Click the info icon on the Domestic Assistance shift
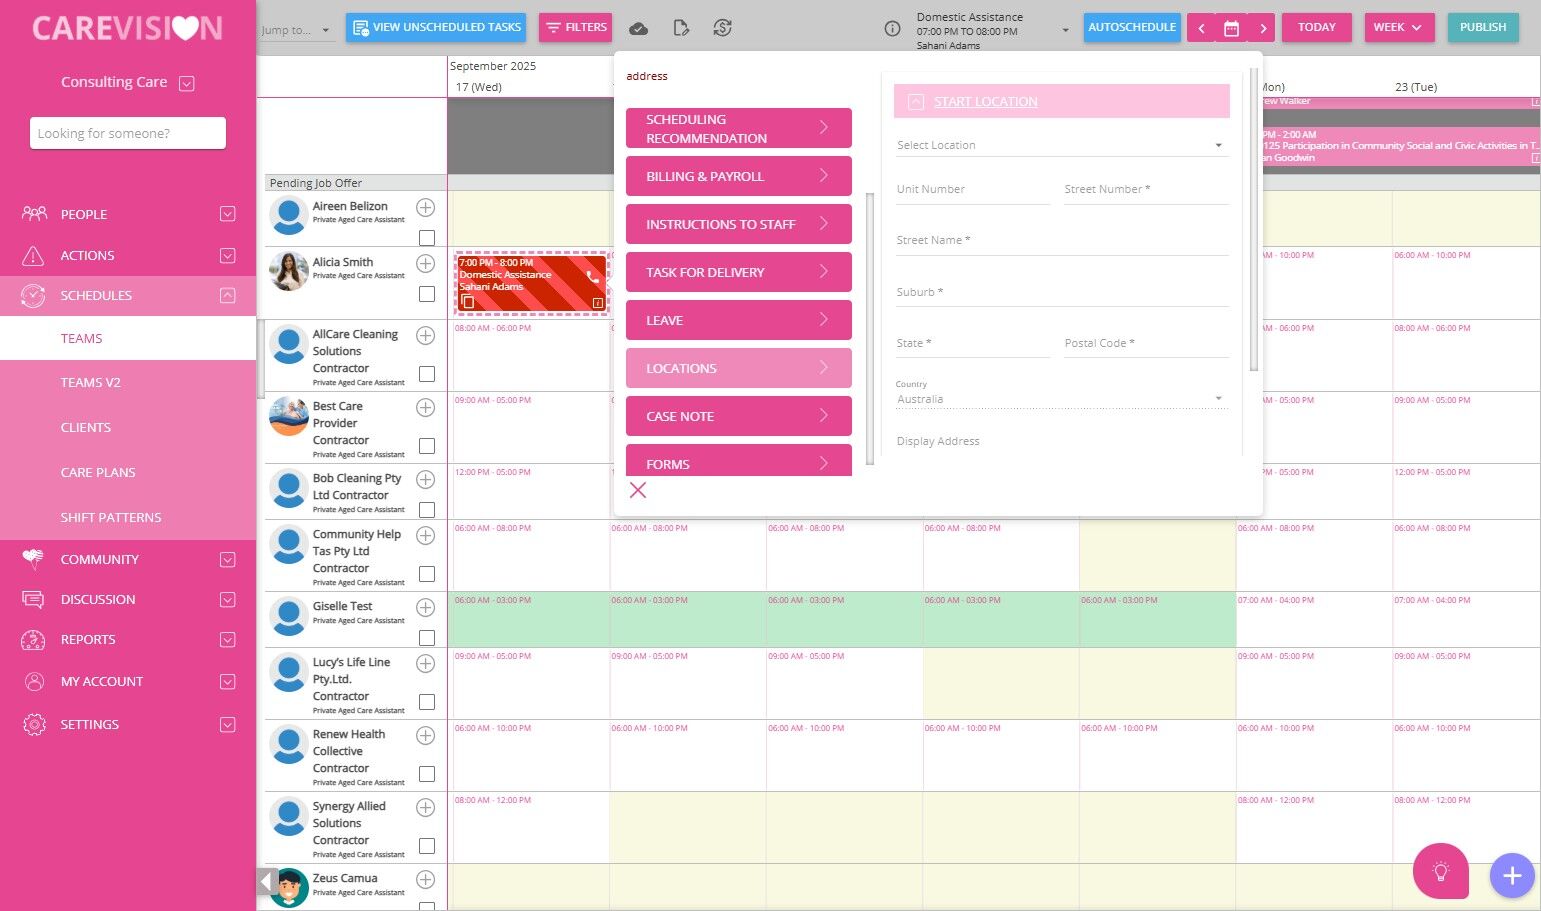The width and height of the screenshot is (1541, 911). (598, 303)
